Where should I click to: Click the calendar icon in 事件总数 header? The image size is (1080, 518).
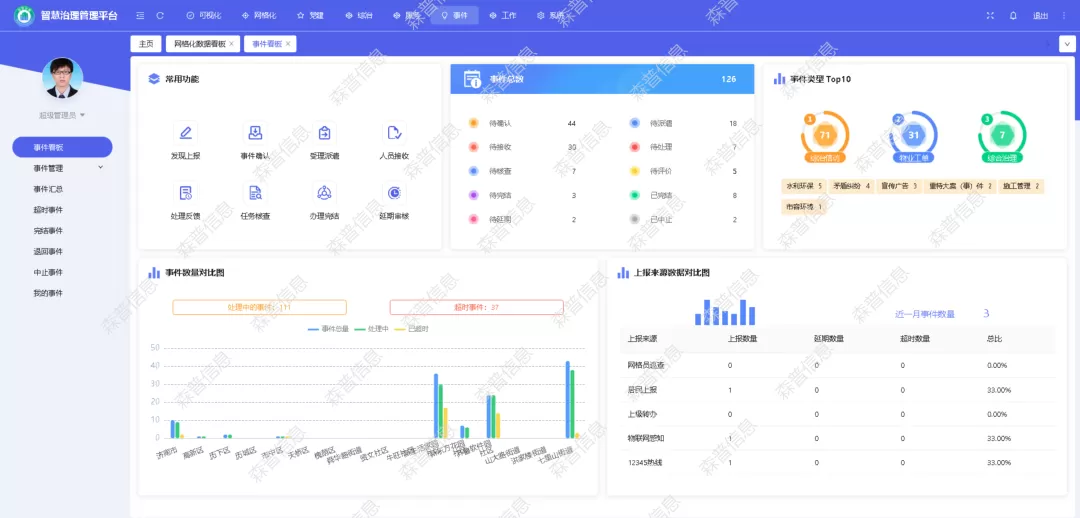click(x=472, y=79)
